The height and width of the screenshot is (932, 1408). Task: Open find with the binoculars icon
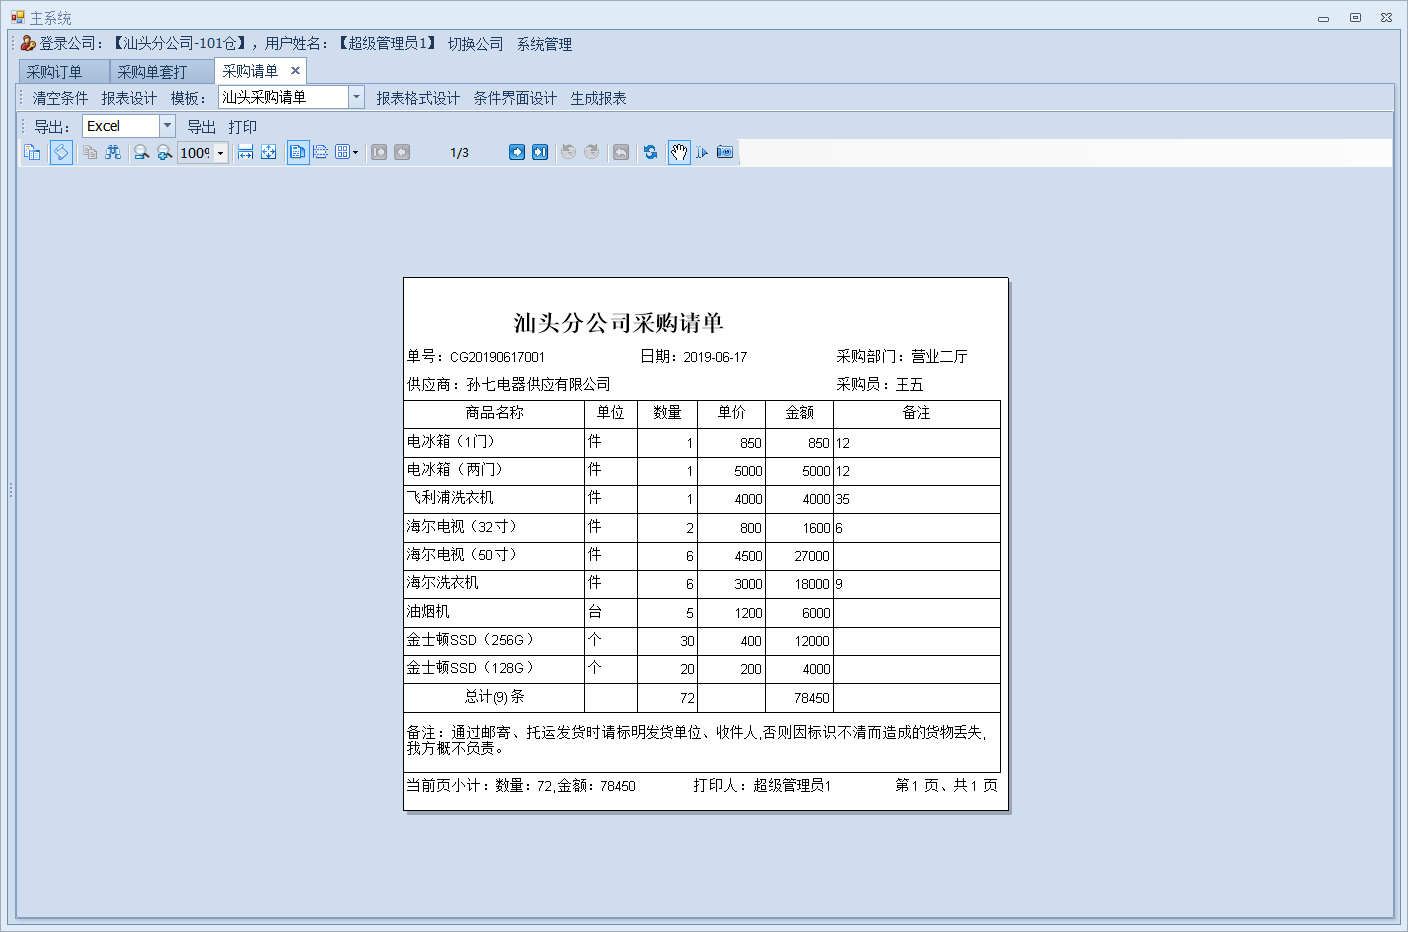click(x=113, y=152)
